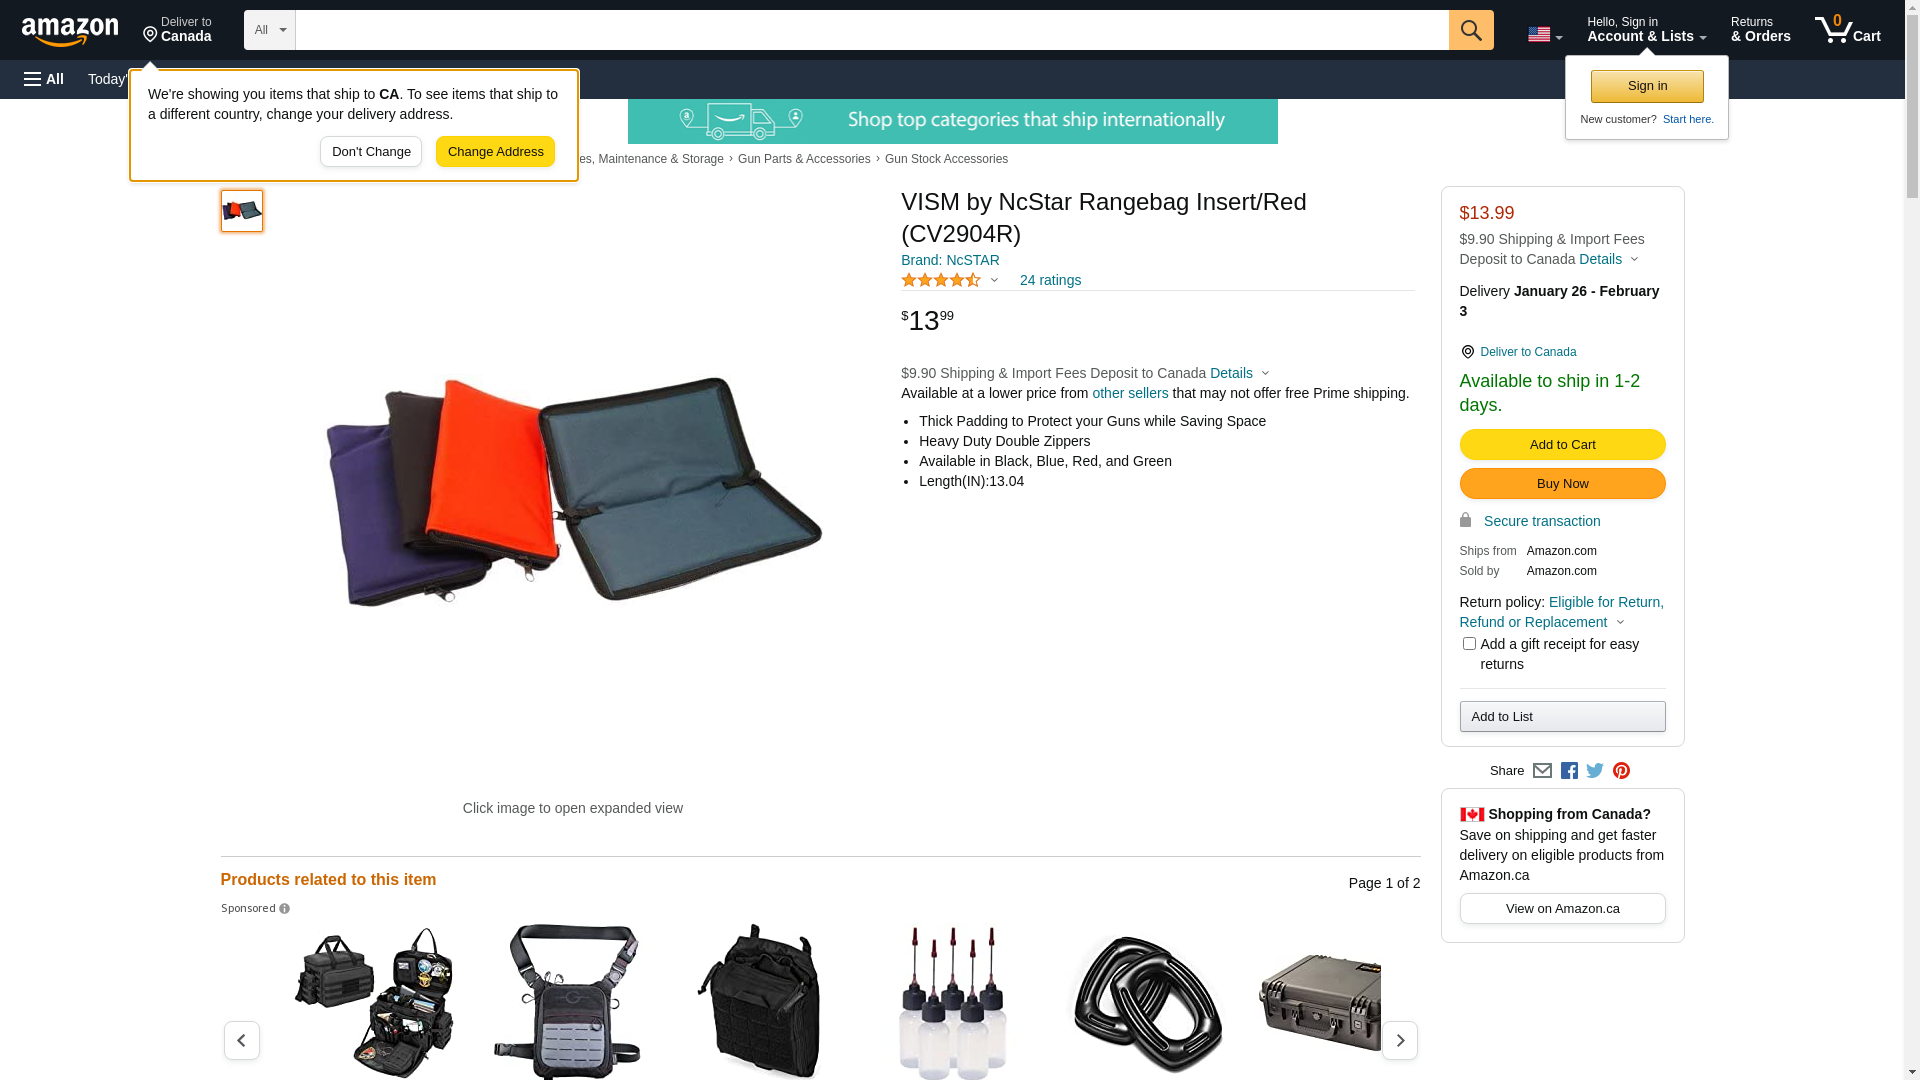Share product via Facebook icon
This screenshot has height=1080, width=1920.
(x=1569, y=771)
